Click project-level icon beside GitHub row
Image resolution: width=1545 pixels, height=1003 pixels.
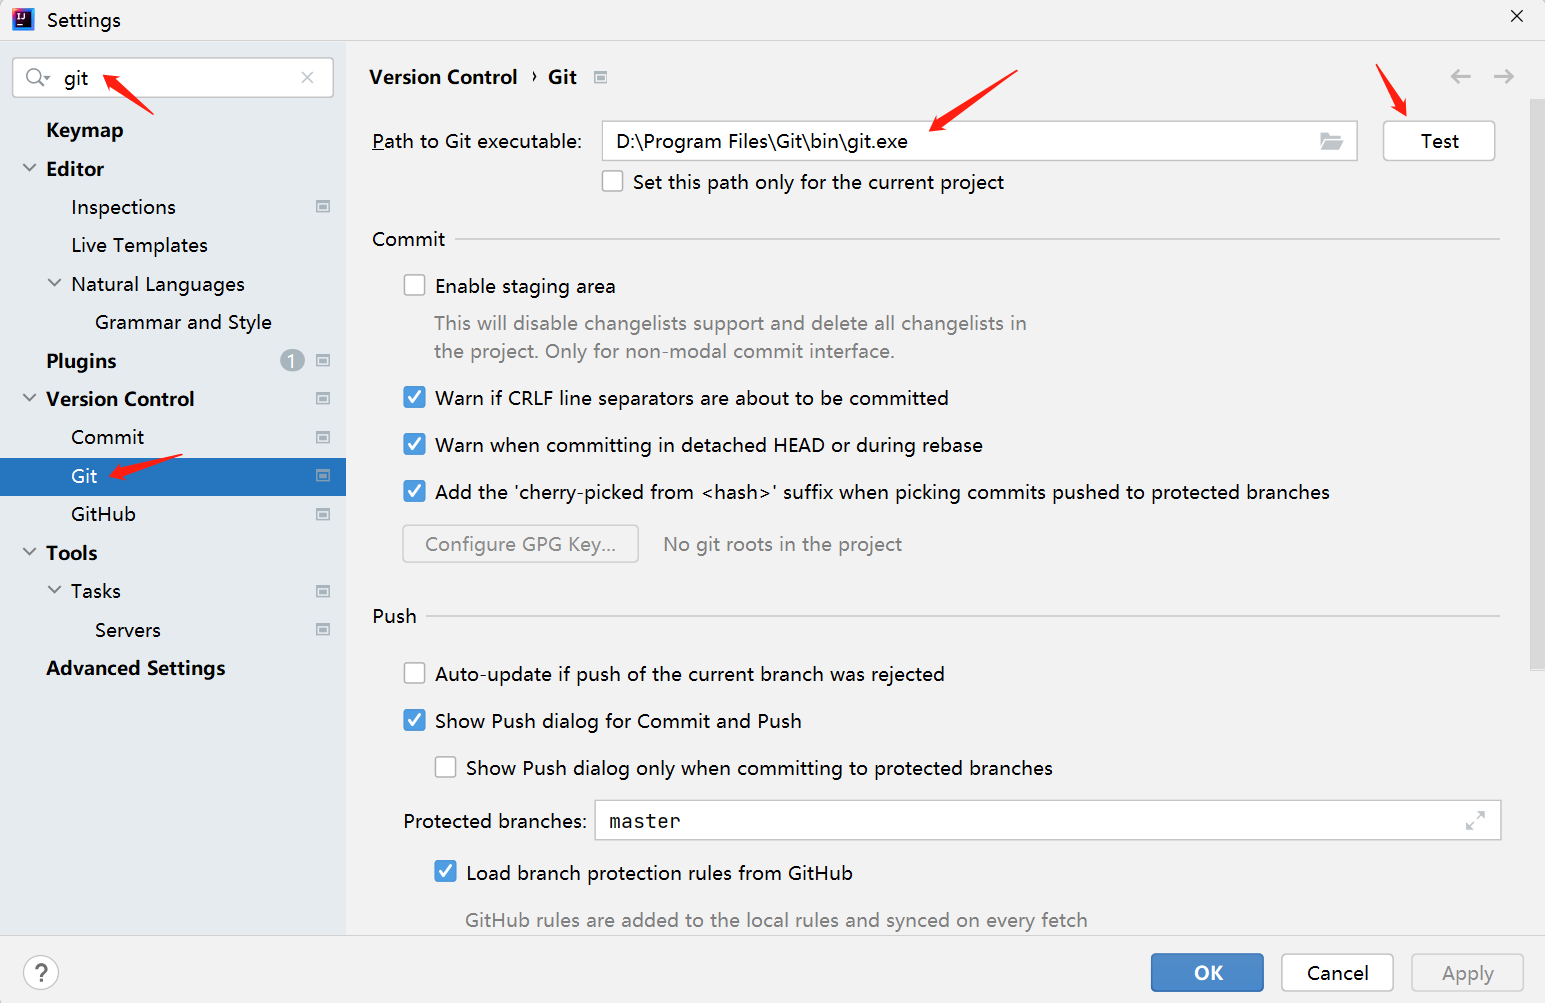(323, 514)
